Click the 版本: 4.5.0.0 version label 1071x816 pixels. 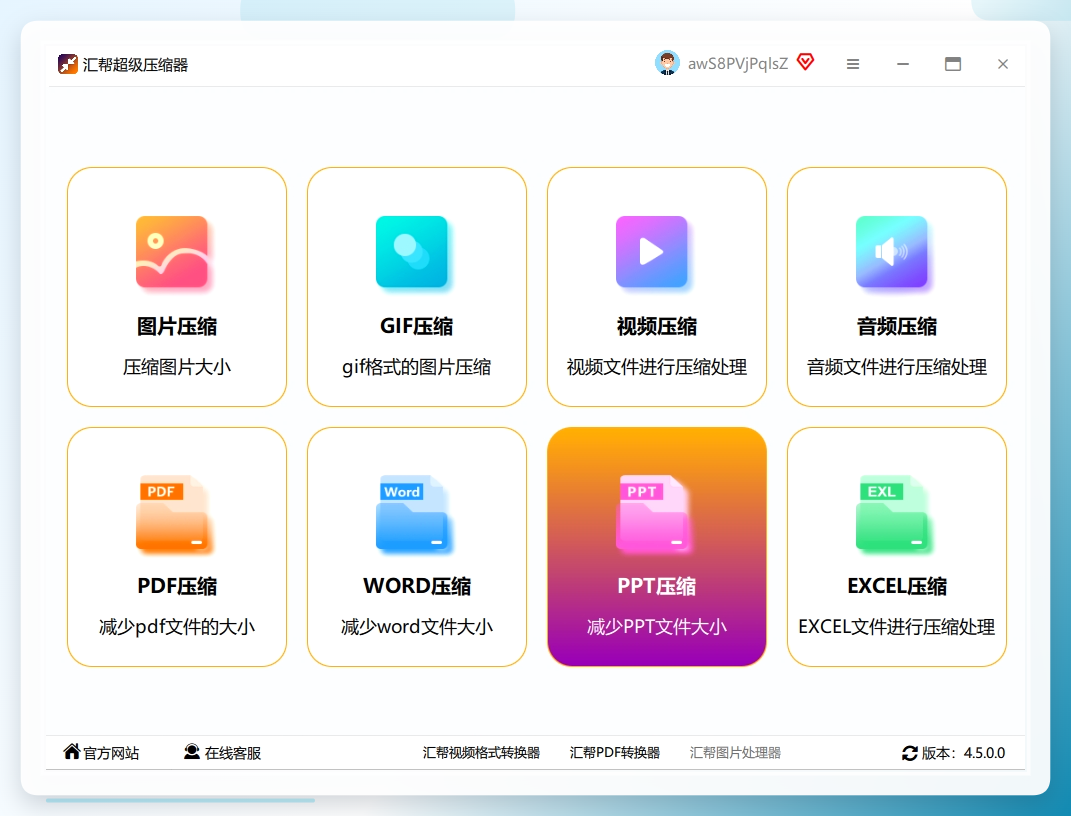coord(963,753)
